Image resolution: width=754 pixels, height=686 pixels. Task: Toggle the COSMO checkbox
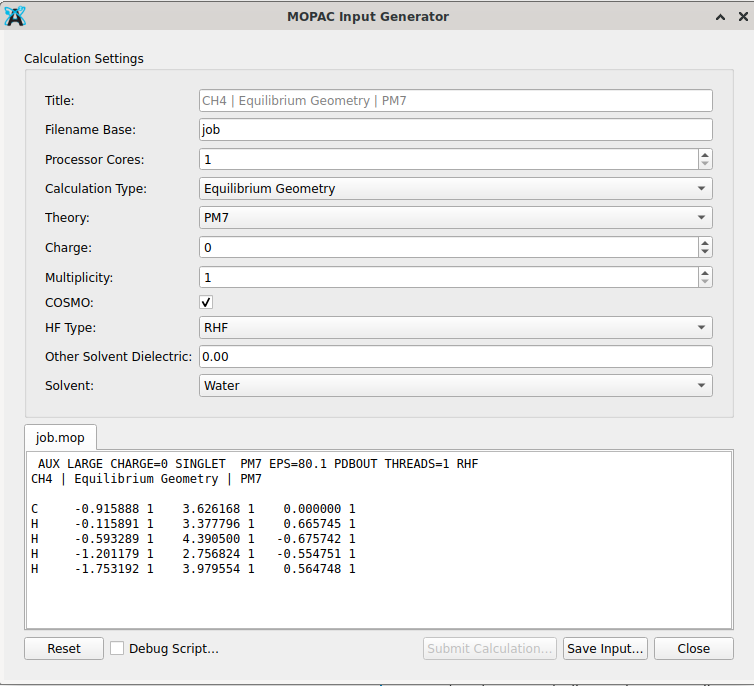(206, 302)
